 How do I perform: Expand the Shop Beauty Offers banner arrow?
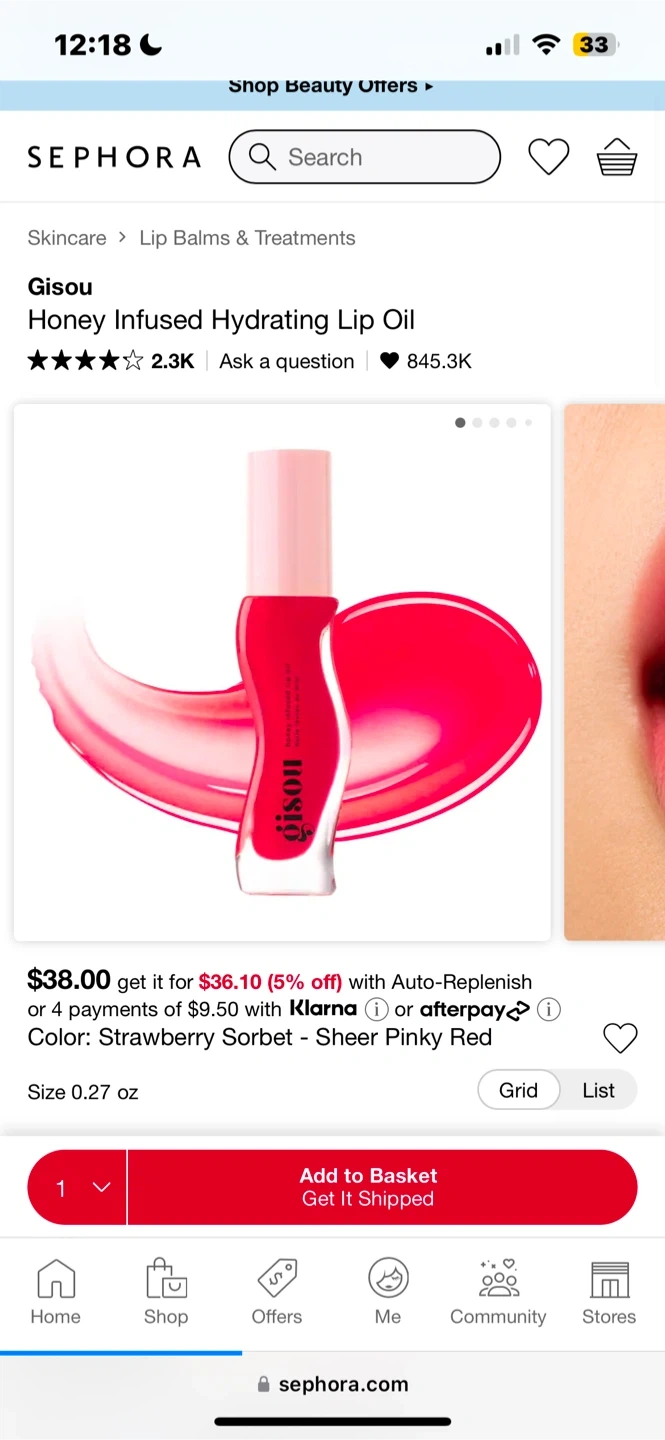[429, 86]
